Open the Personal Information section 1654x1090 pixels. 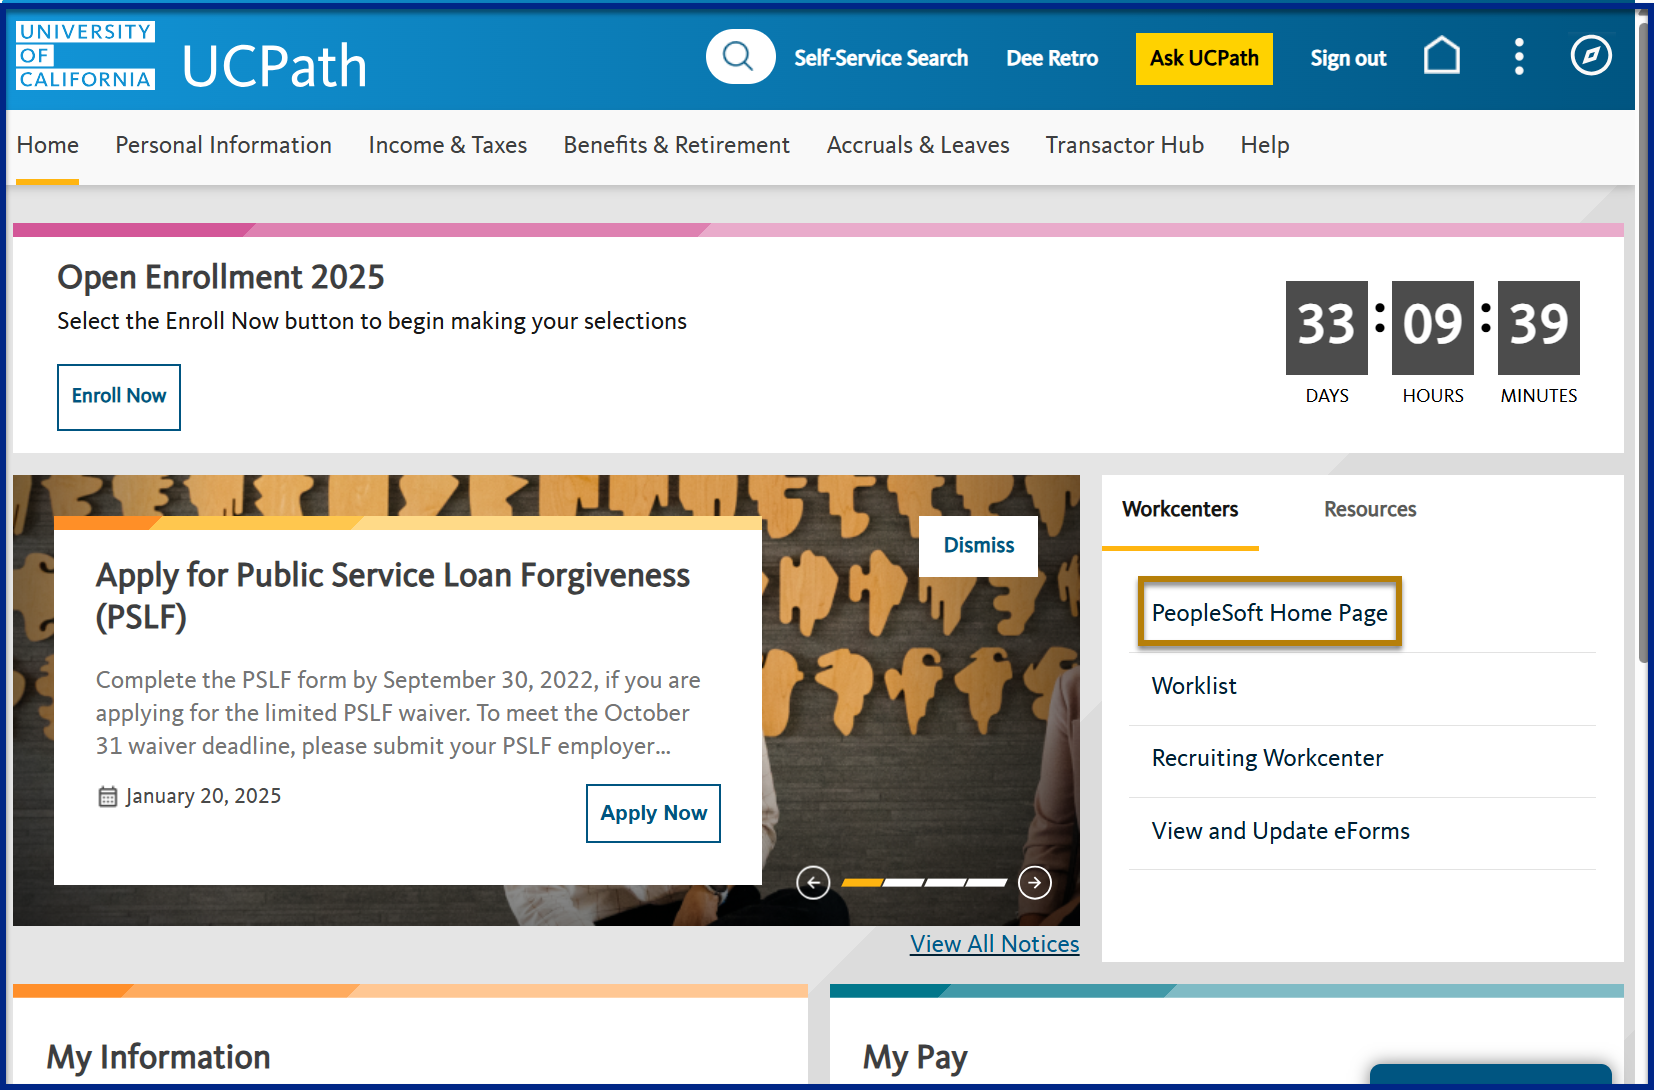coord(223,145)
